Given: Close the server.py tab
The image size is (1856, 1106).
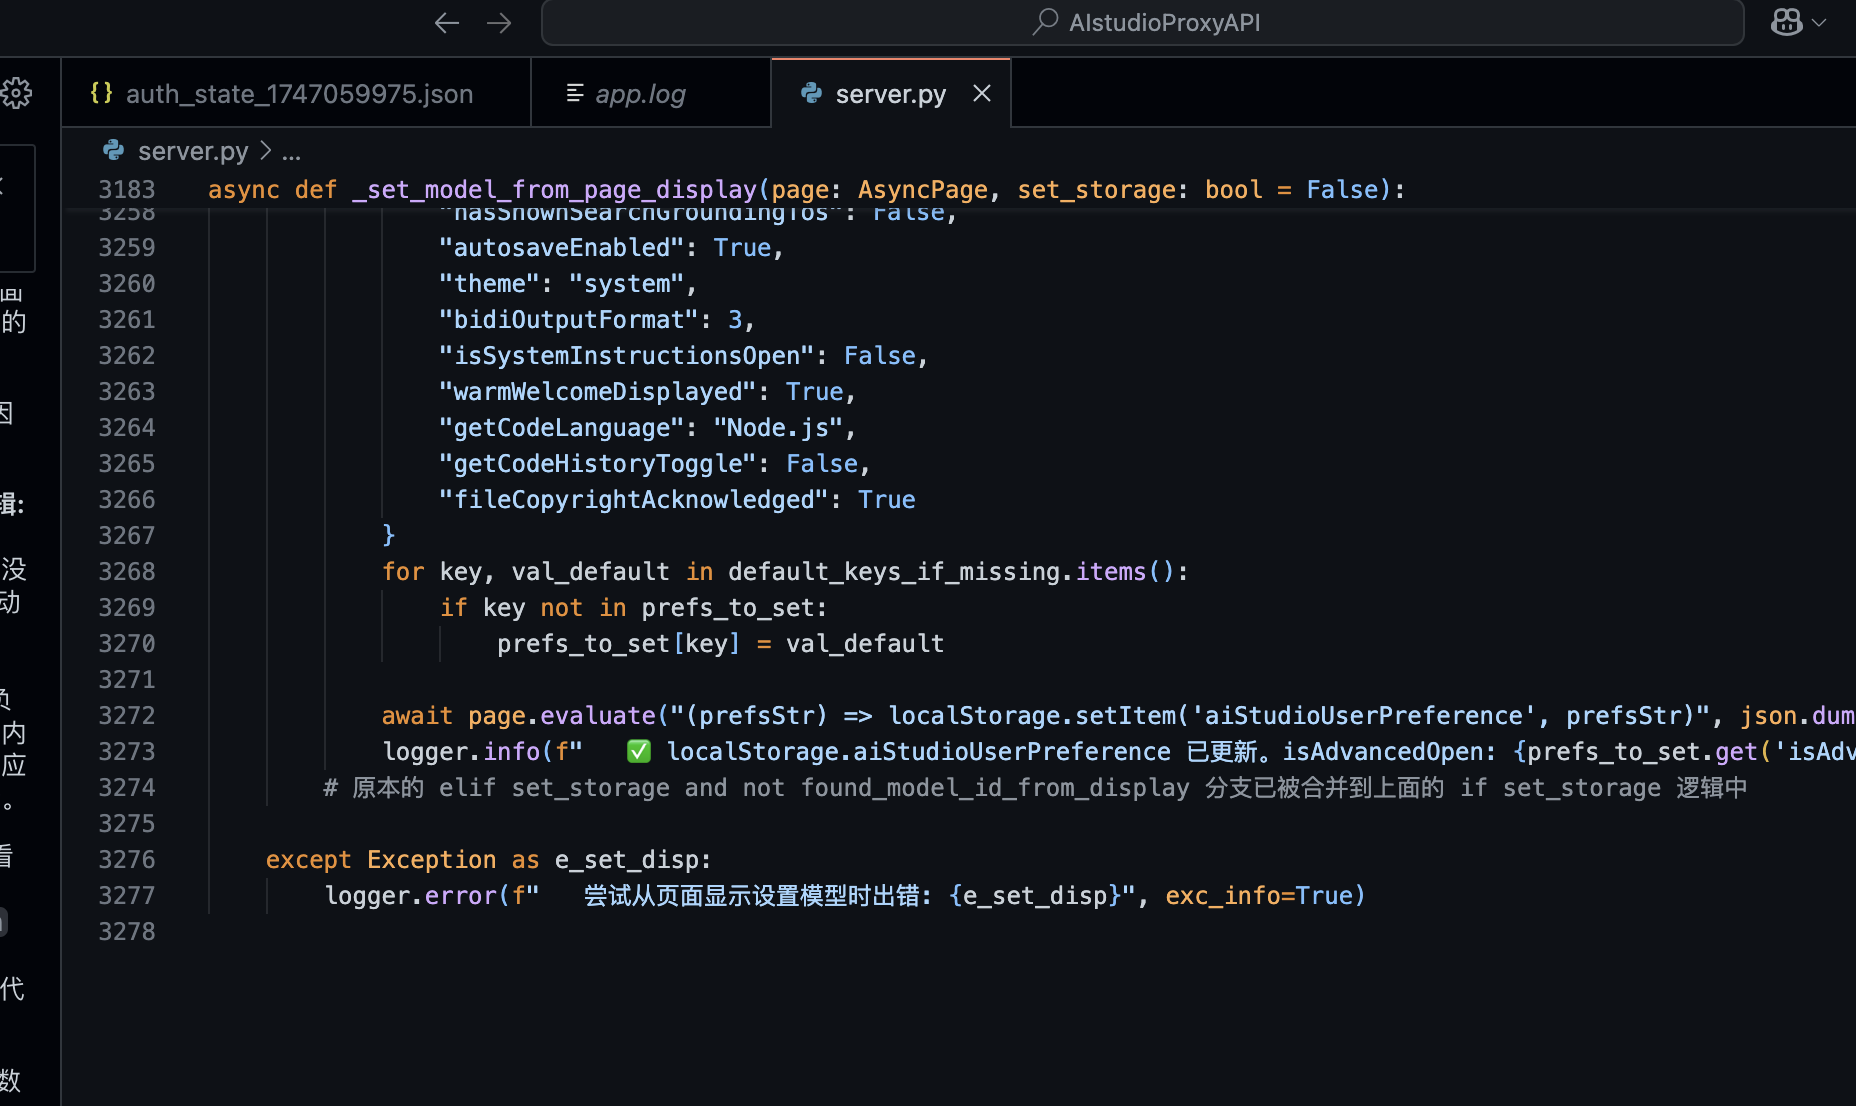Looking at the screenshot, I should (x=982, y=93).
